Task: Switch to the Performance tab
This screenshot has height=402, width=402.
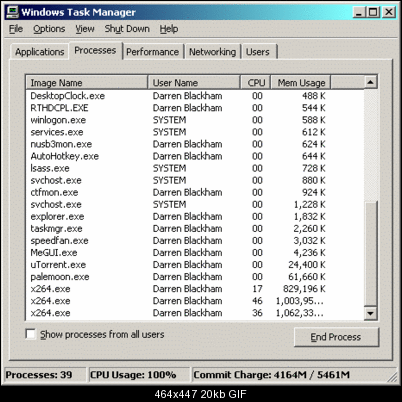Action: click(x=153, y=52)
